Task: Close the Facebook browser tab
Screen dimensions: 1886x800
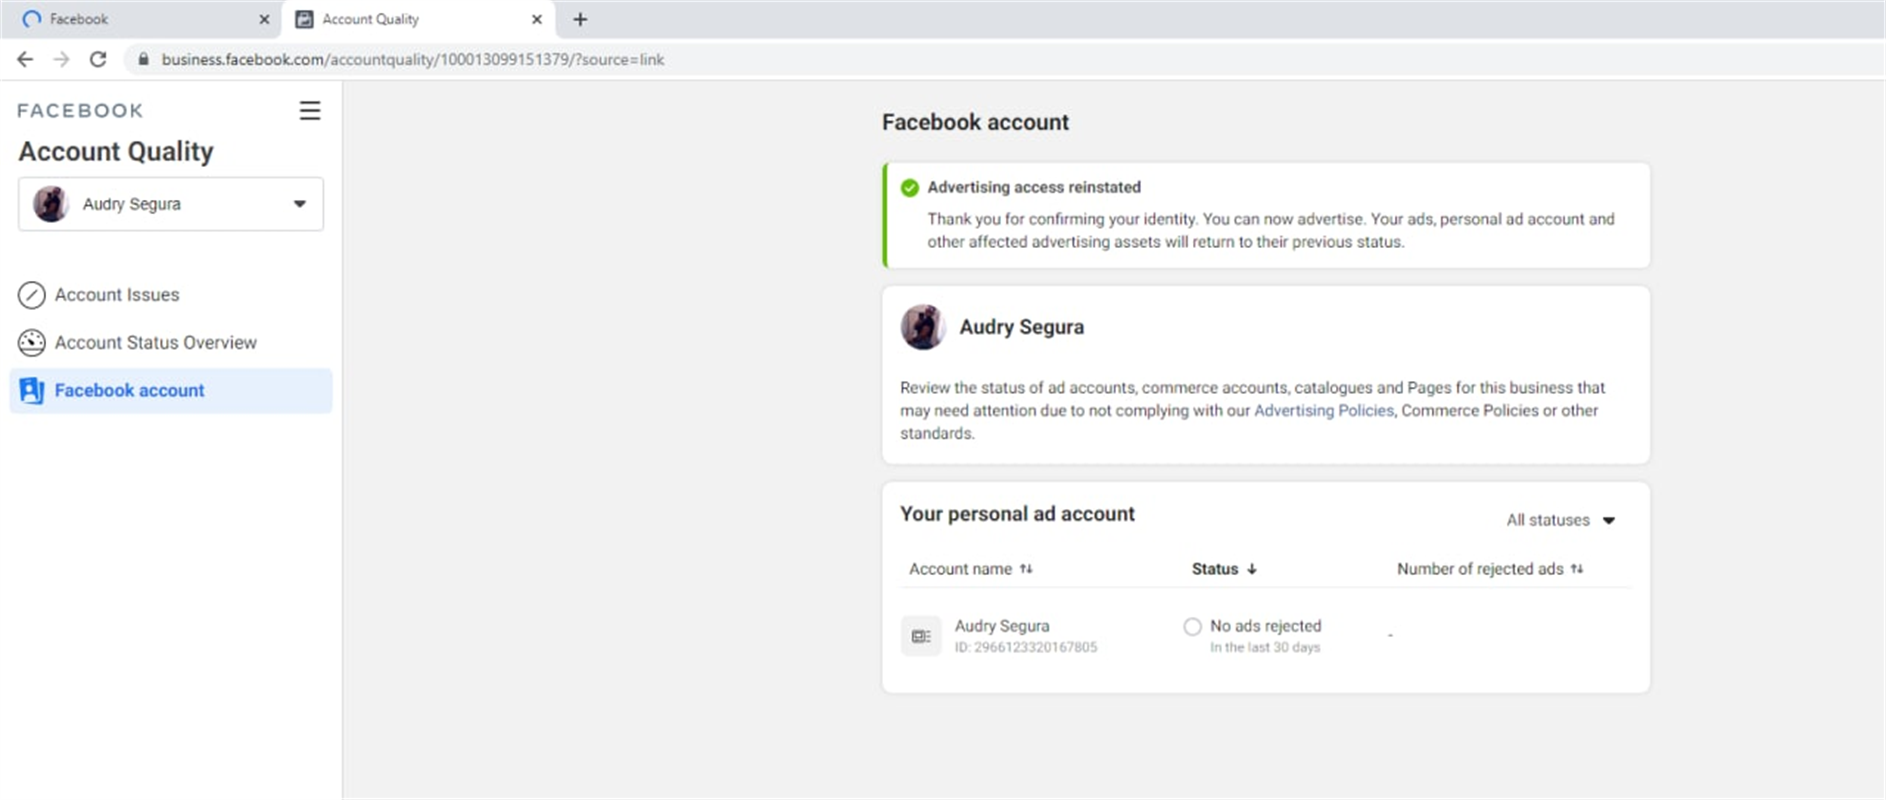Action: [264, 19]
